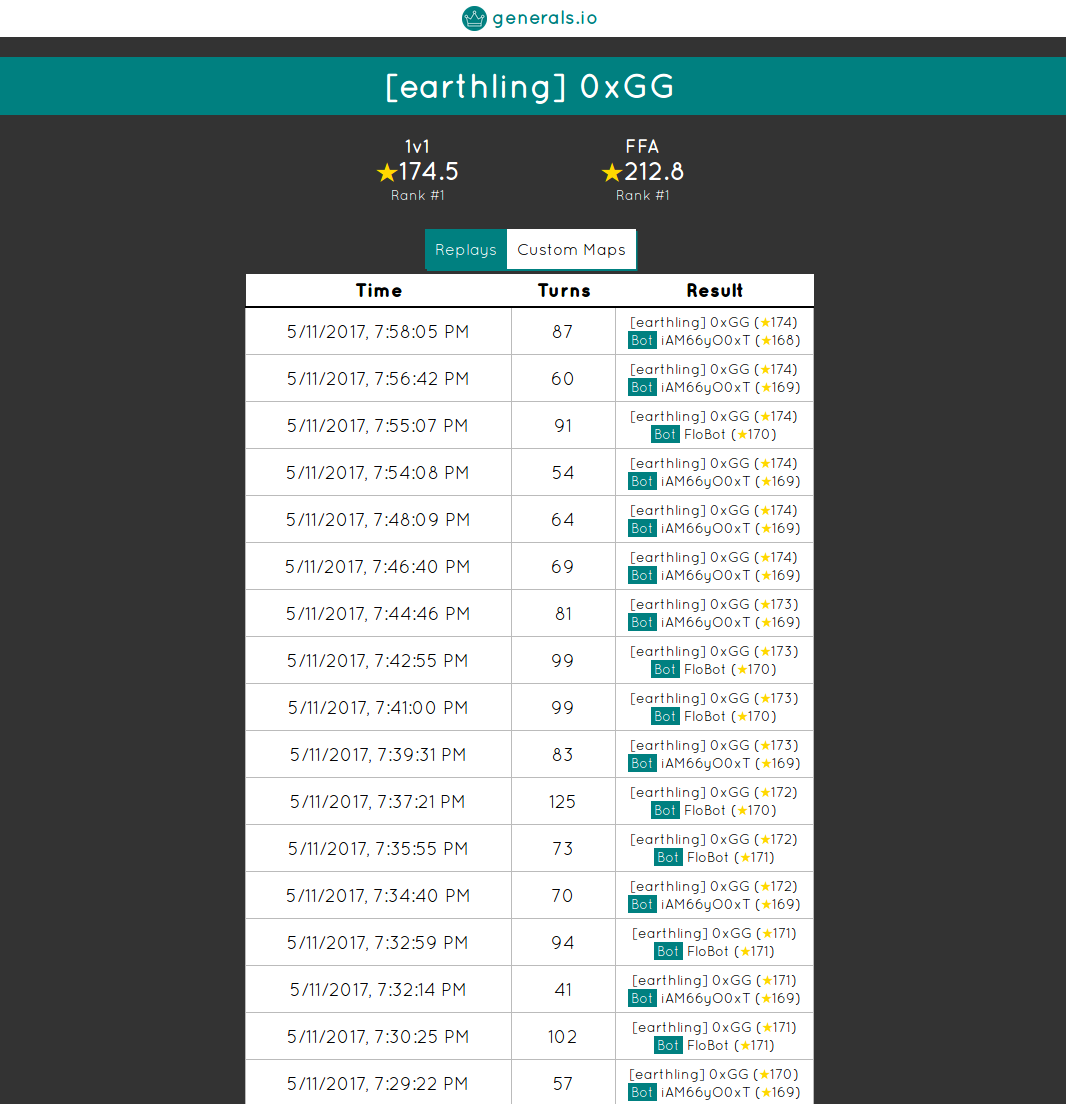Open the generals.io home link text

point(544,18)
